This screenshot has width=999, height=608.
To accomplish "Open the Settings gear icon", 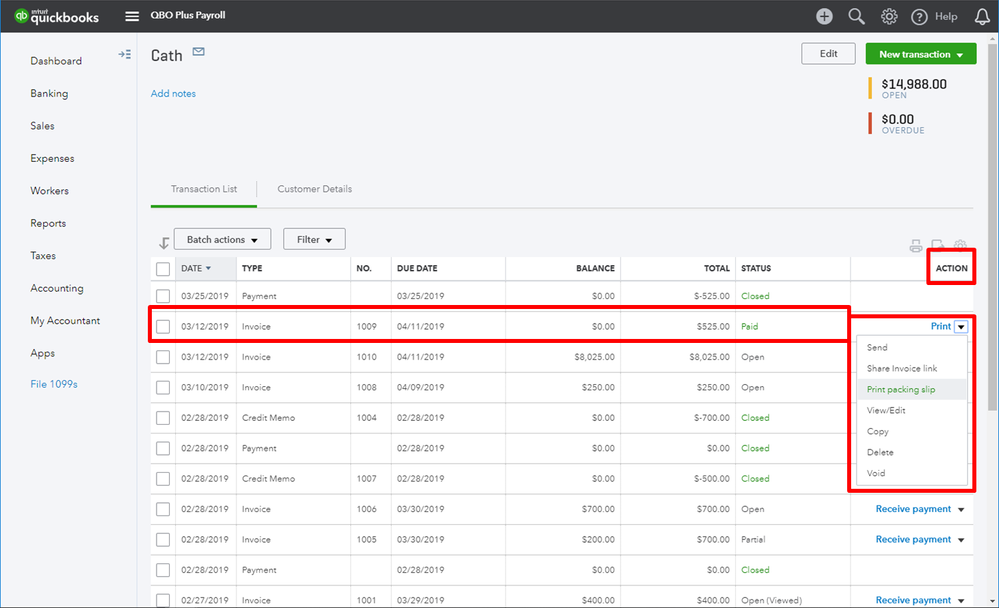I will click(888, 16).
